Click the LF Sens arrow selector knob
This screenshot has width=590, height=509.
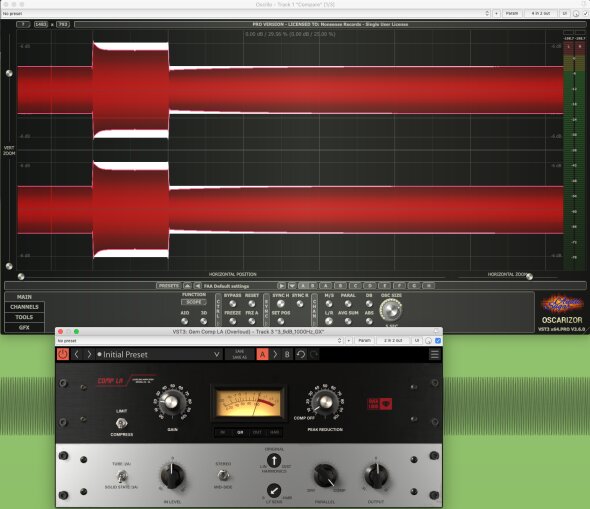(x=274, y=490)
